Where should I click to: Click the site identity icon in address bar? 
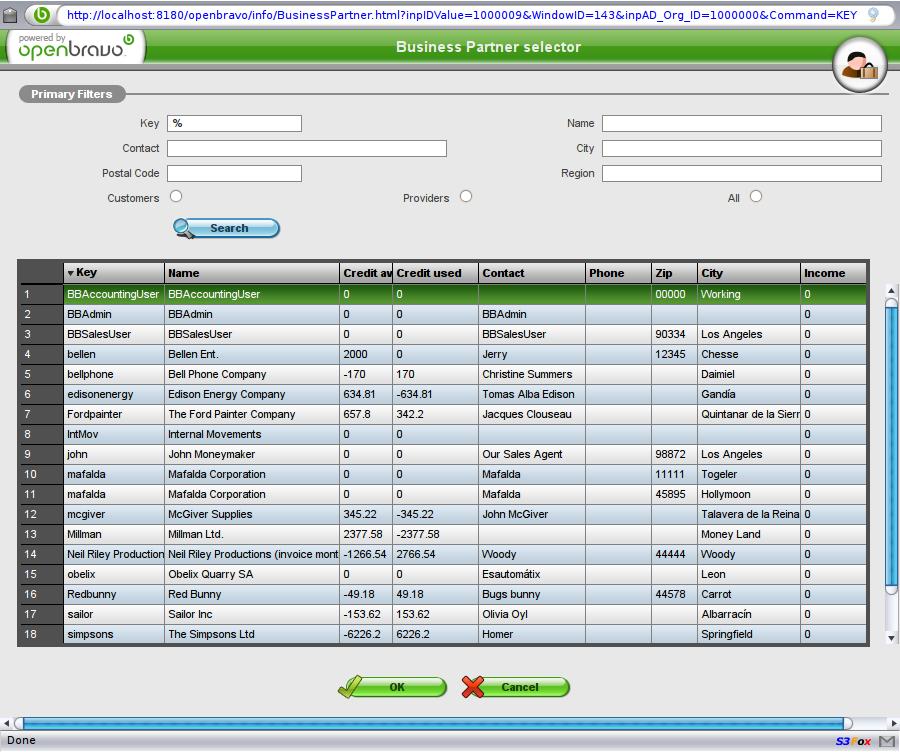pos(42,15)
